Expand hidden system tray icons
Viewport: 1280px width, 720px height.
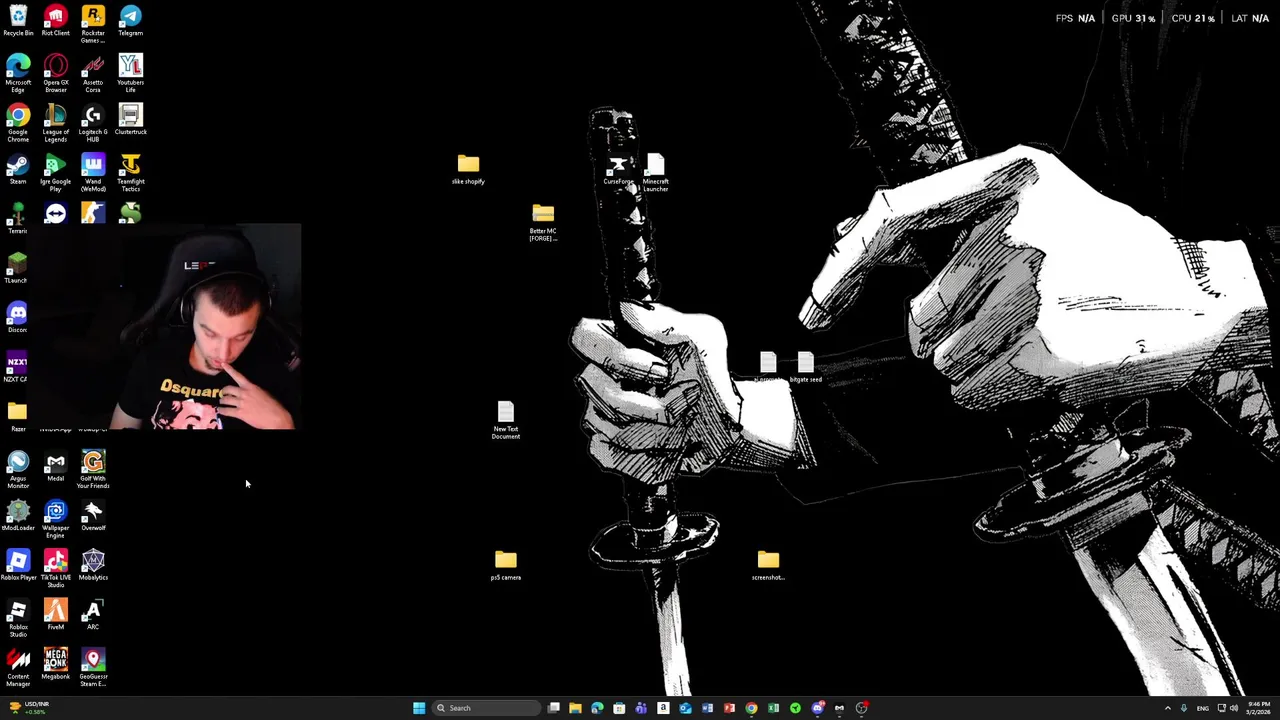(x=1167, y=708)
